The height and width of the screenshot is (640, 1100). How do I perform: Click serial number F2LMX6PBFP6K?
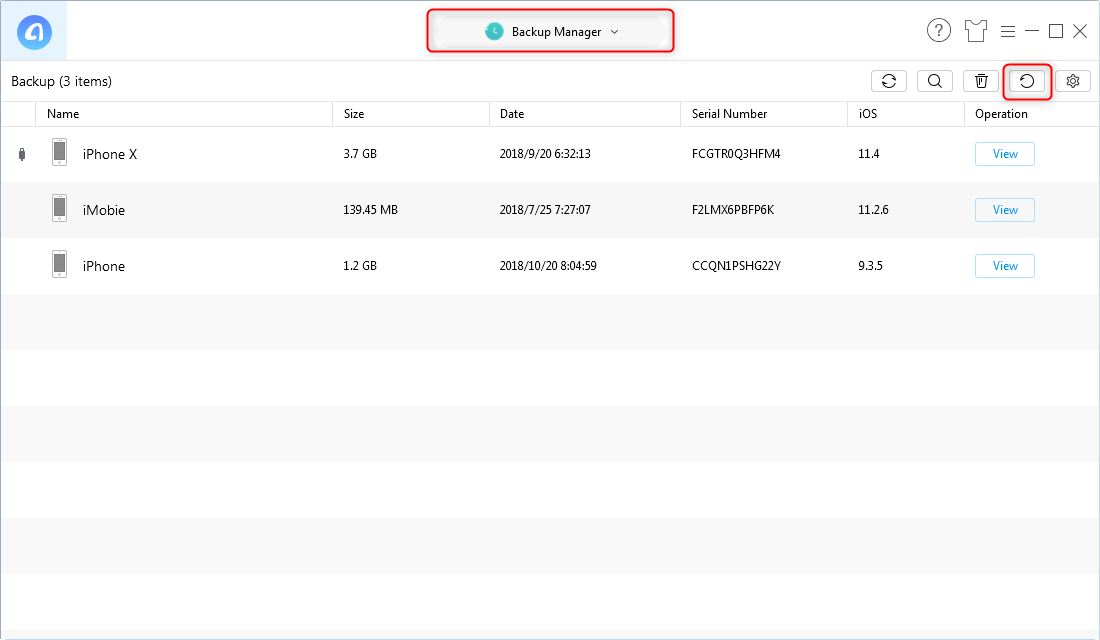click(x=733, y=210)
